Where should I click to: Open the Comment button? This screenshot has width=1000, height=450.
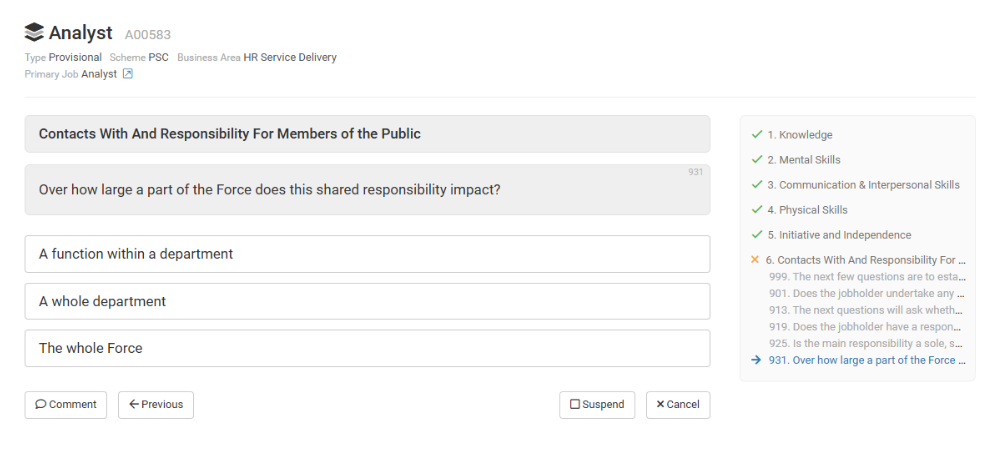(66, 405)
